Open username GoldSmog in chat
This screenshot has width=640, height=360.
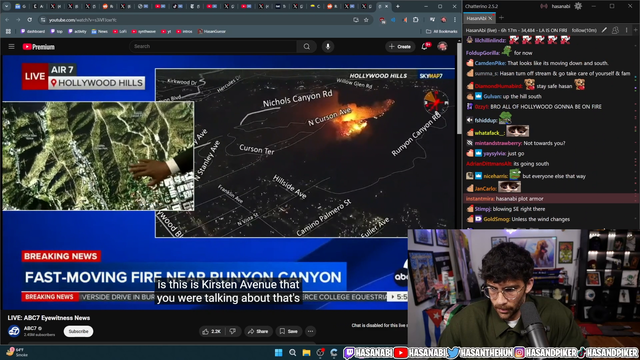pos(496,219)
